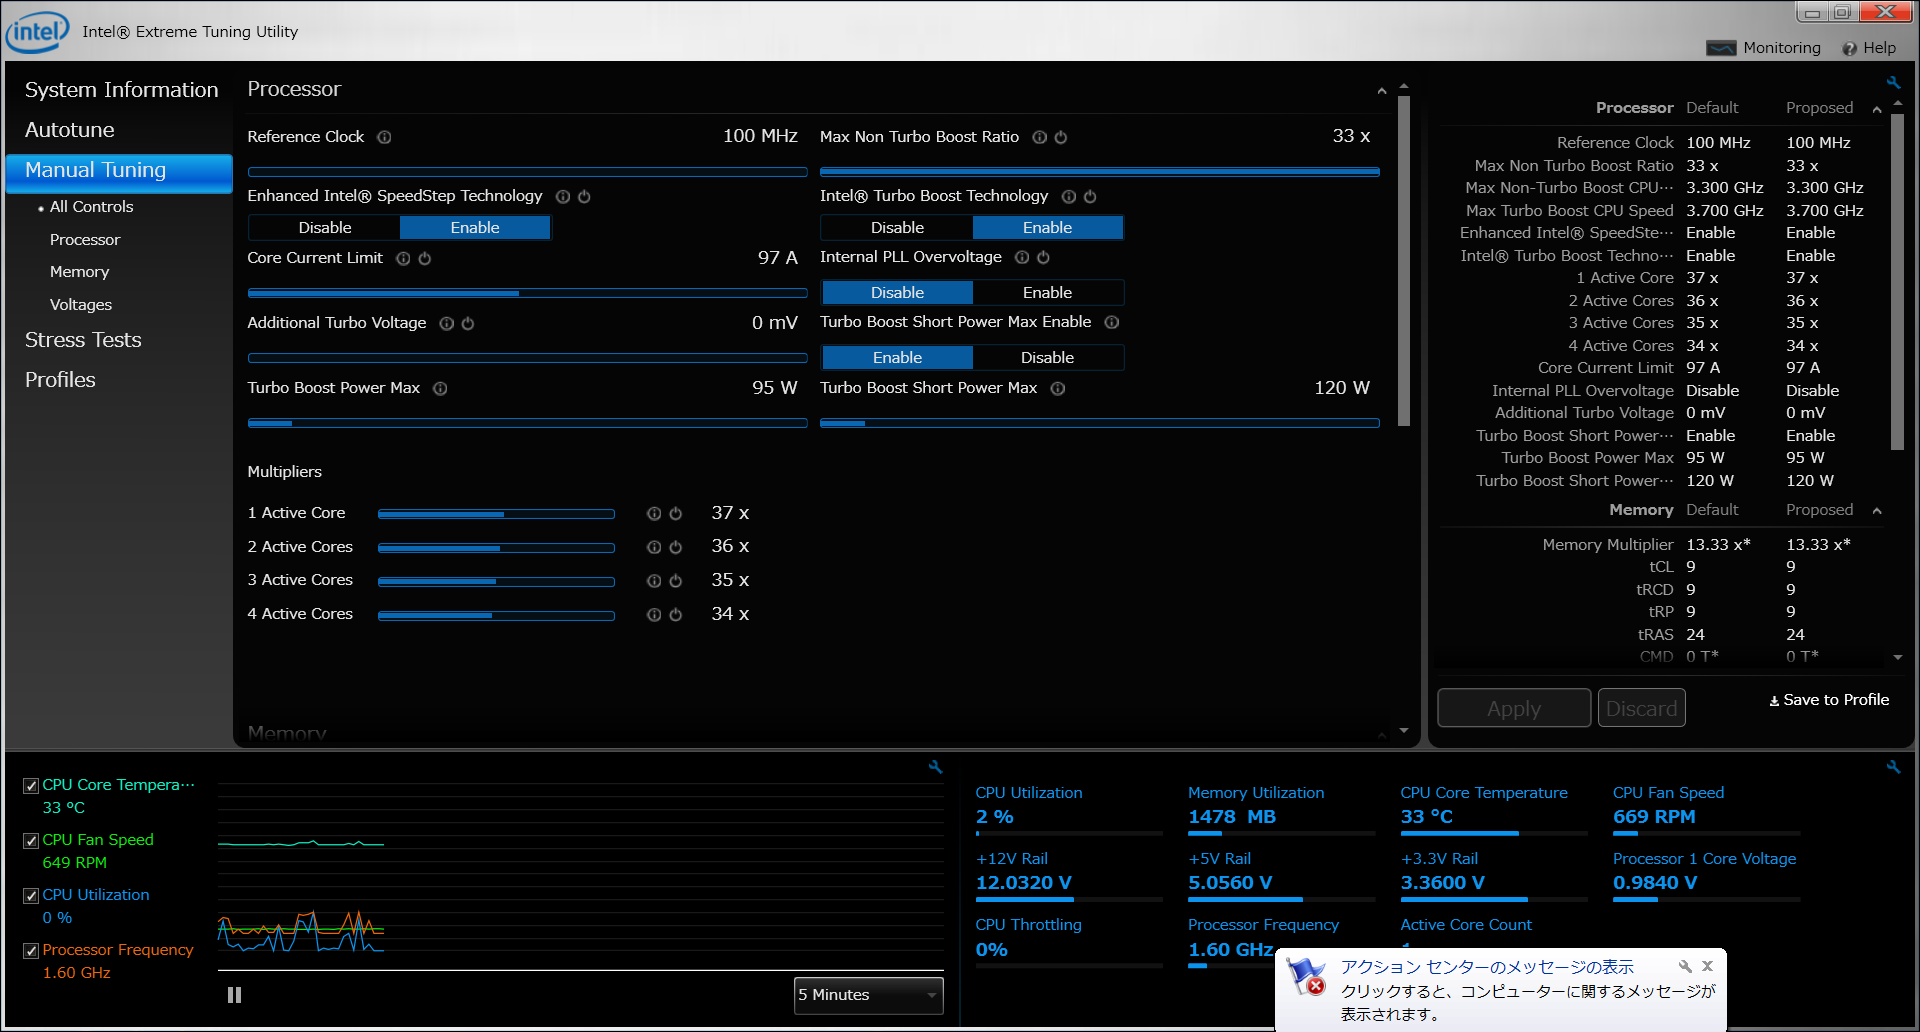Click reset icon next to Core Current Limit
The image size is (1920, 1032).
(x=425, y=259)
